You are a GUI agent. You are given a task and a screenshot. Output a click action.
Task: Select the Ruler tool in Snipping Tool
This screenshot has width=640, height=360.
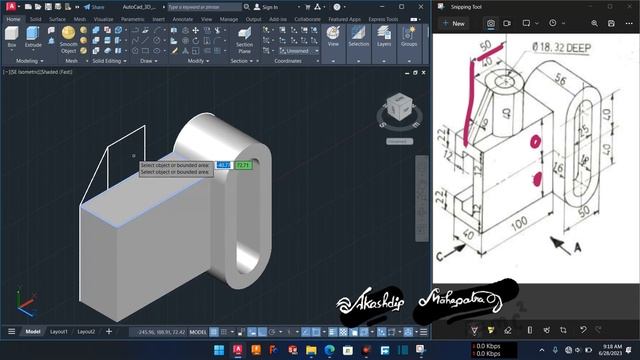pyautogui.click(x=530, y=330)
